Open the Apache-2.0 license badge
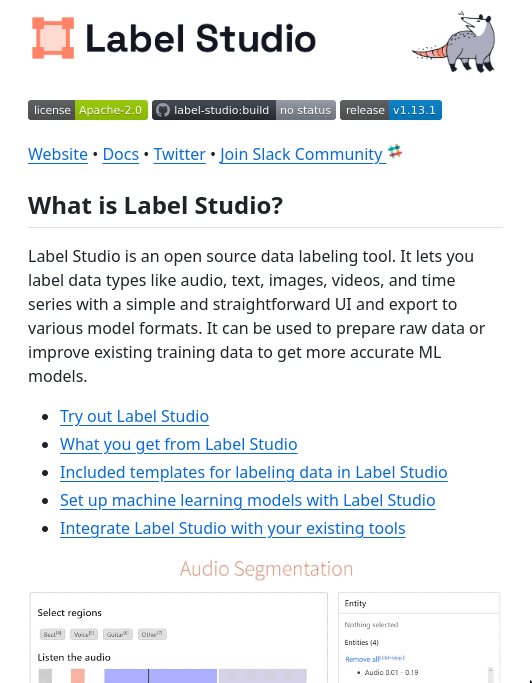 click(x=88, y=110)
